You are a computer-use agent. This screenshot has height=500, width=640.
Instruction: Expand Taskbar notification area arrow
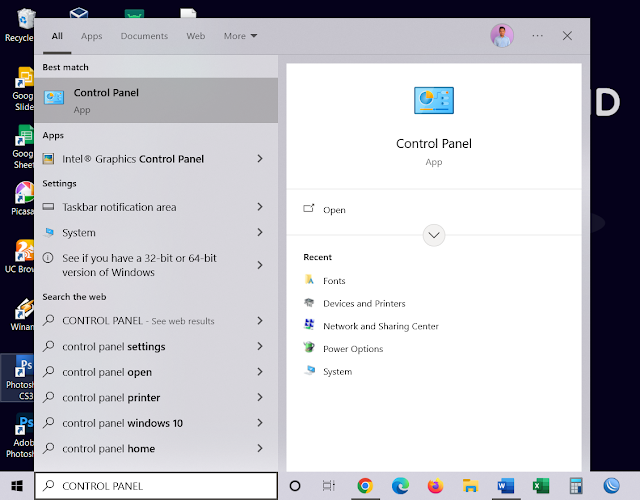pos(260,207)
